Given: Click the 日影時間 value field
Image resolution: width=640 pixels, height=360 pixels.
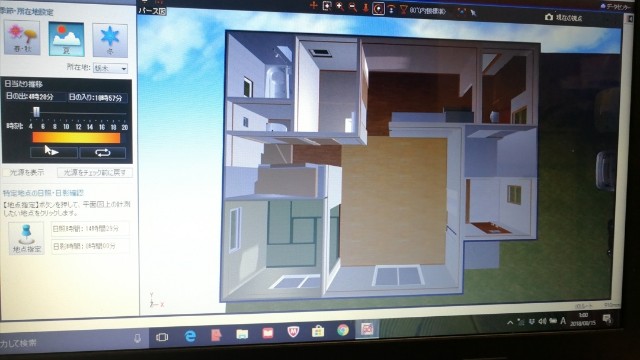Looking at the screenshot, I should coord(90,246).
